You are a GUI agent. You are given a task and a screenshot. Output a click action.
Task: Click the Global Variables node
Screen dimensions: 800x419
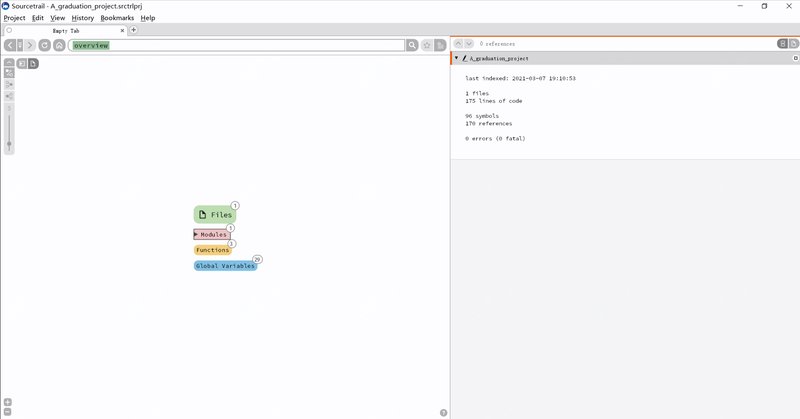point(224,266)
